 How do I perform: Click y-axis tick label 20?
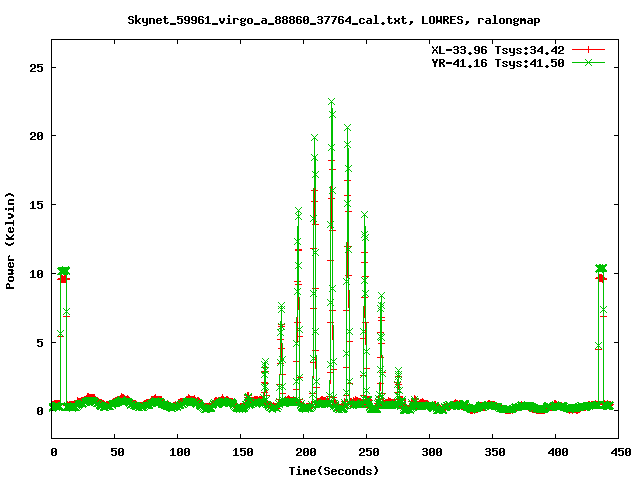(x=36, y=136)
